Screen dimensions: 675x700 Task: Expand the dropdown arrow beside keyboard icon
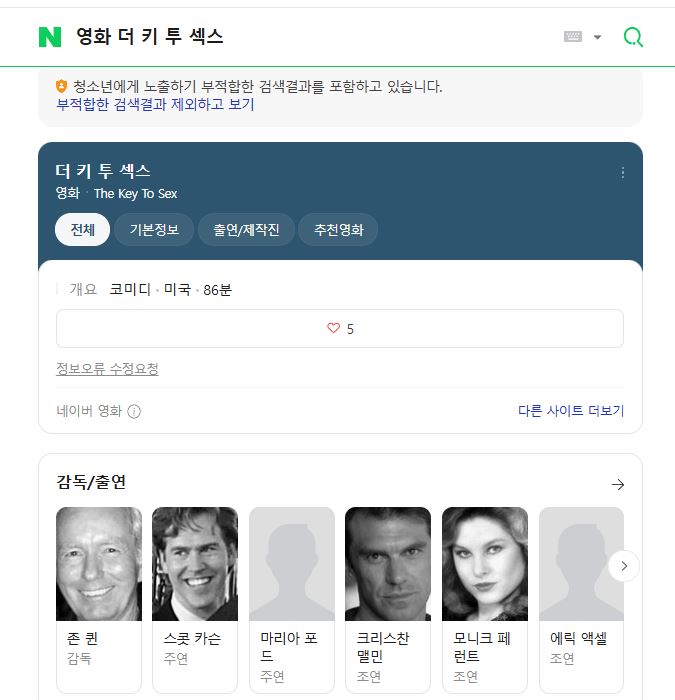[597, 37]
